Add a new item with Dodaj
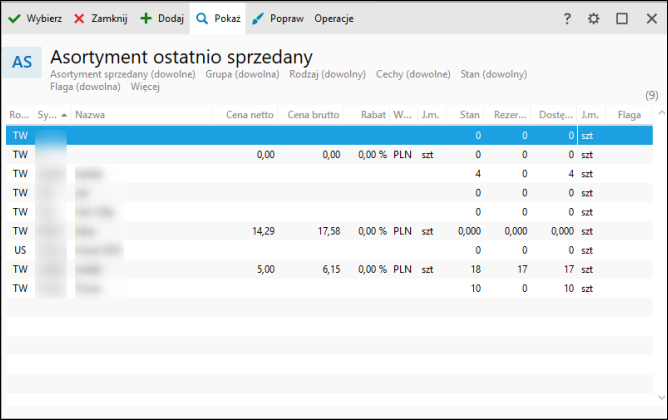 tap(162, 18)
